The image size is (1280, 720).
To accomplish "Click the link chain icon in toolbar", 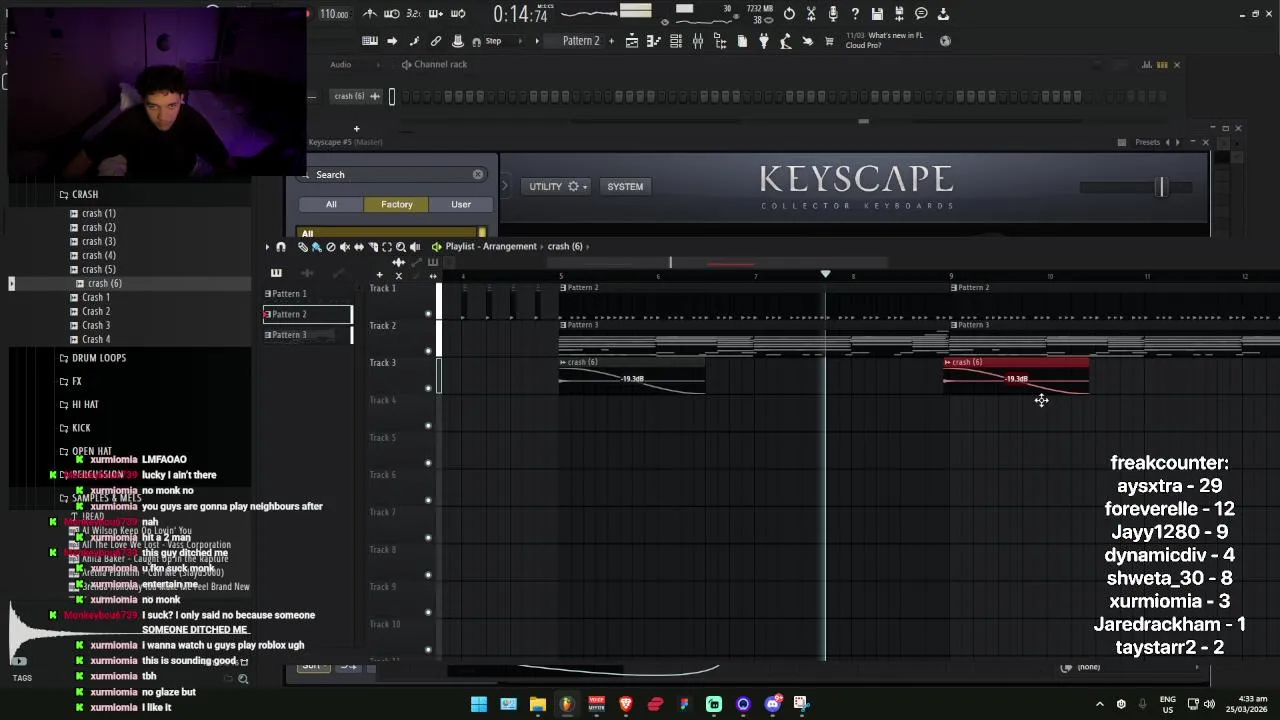I will click(436, 41).
